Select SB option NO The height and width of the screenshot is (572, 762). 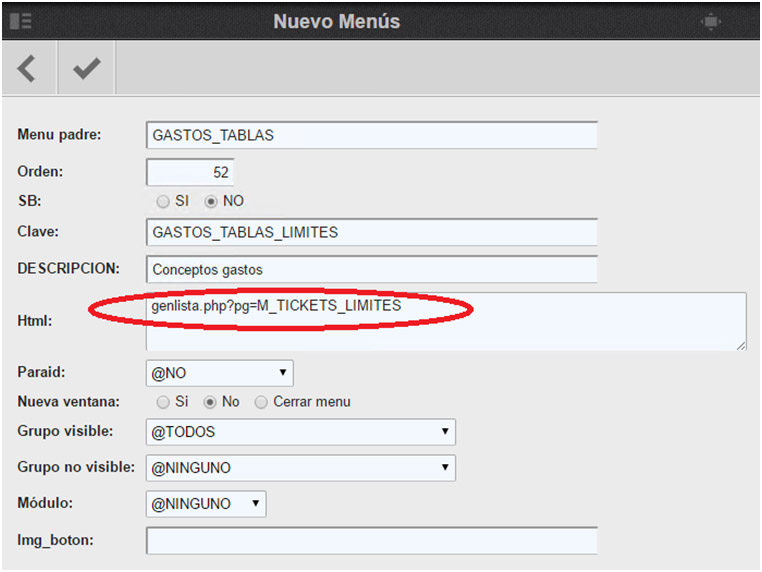point(210,201)
